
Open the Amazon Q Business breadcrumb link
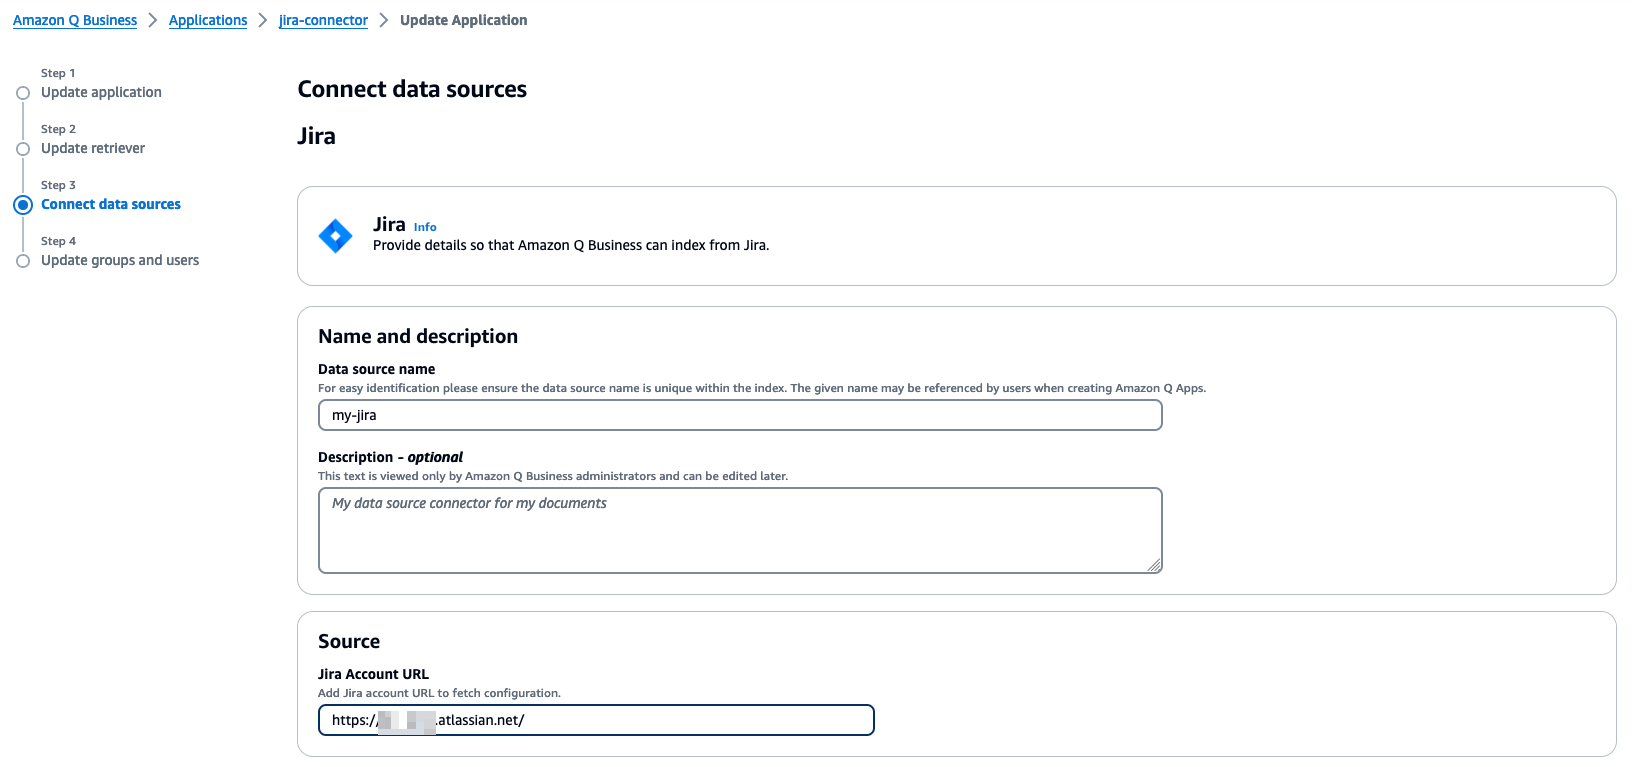pos(74,20)
